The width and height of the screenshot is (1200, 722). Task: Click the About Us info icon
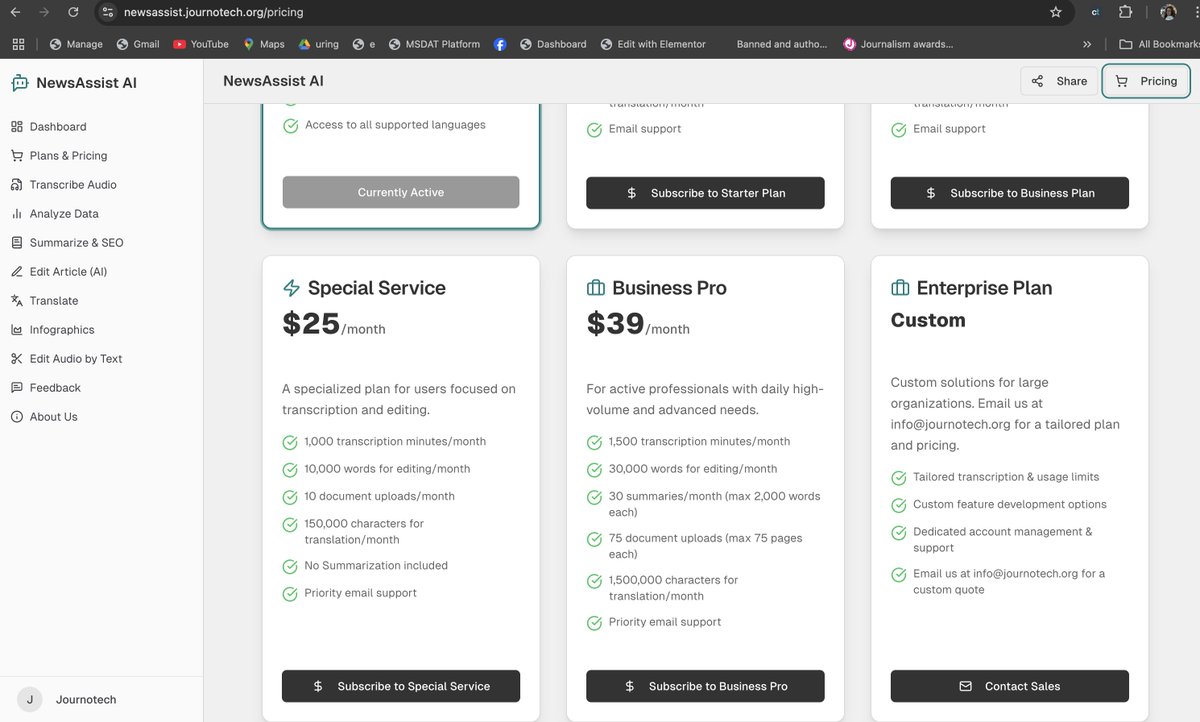point(16,417)
